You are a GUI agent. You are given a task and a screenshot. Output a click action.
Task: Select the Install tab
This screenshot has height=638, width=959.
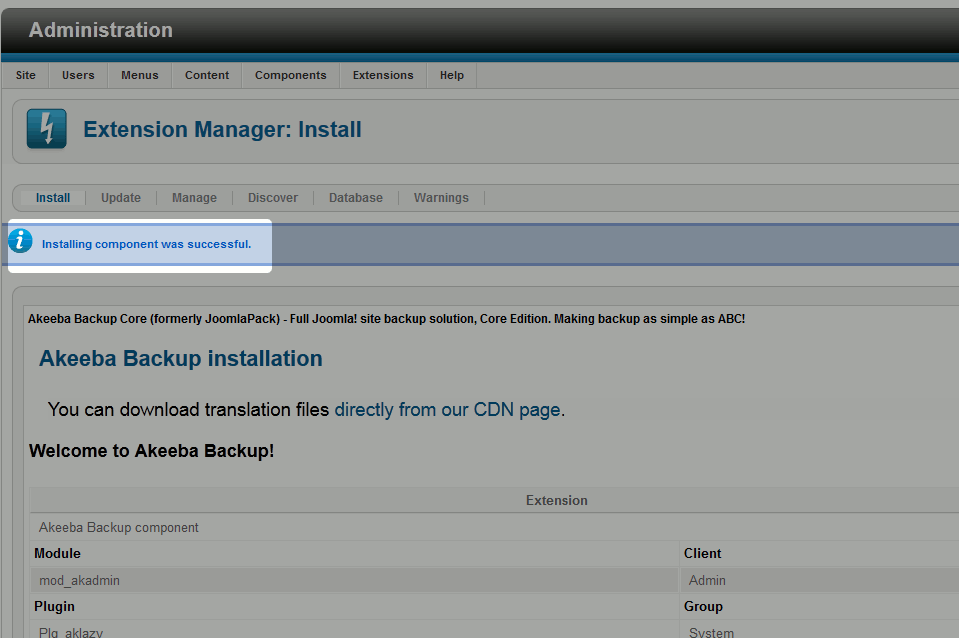[53, 198]
